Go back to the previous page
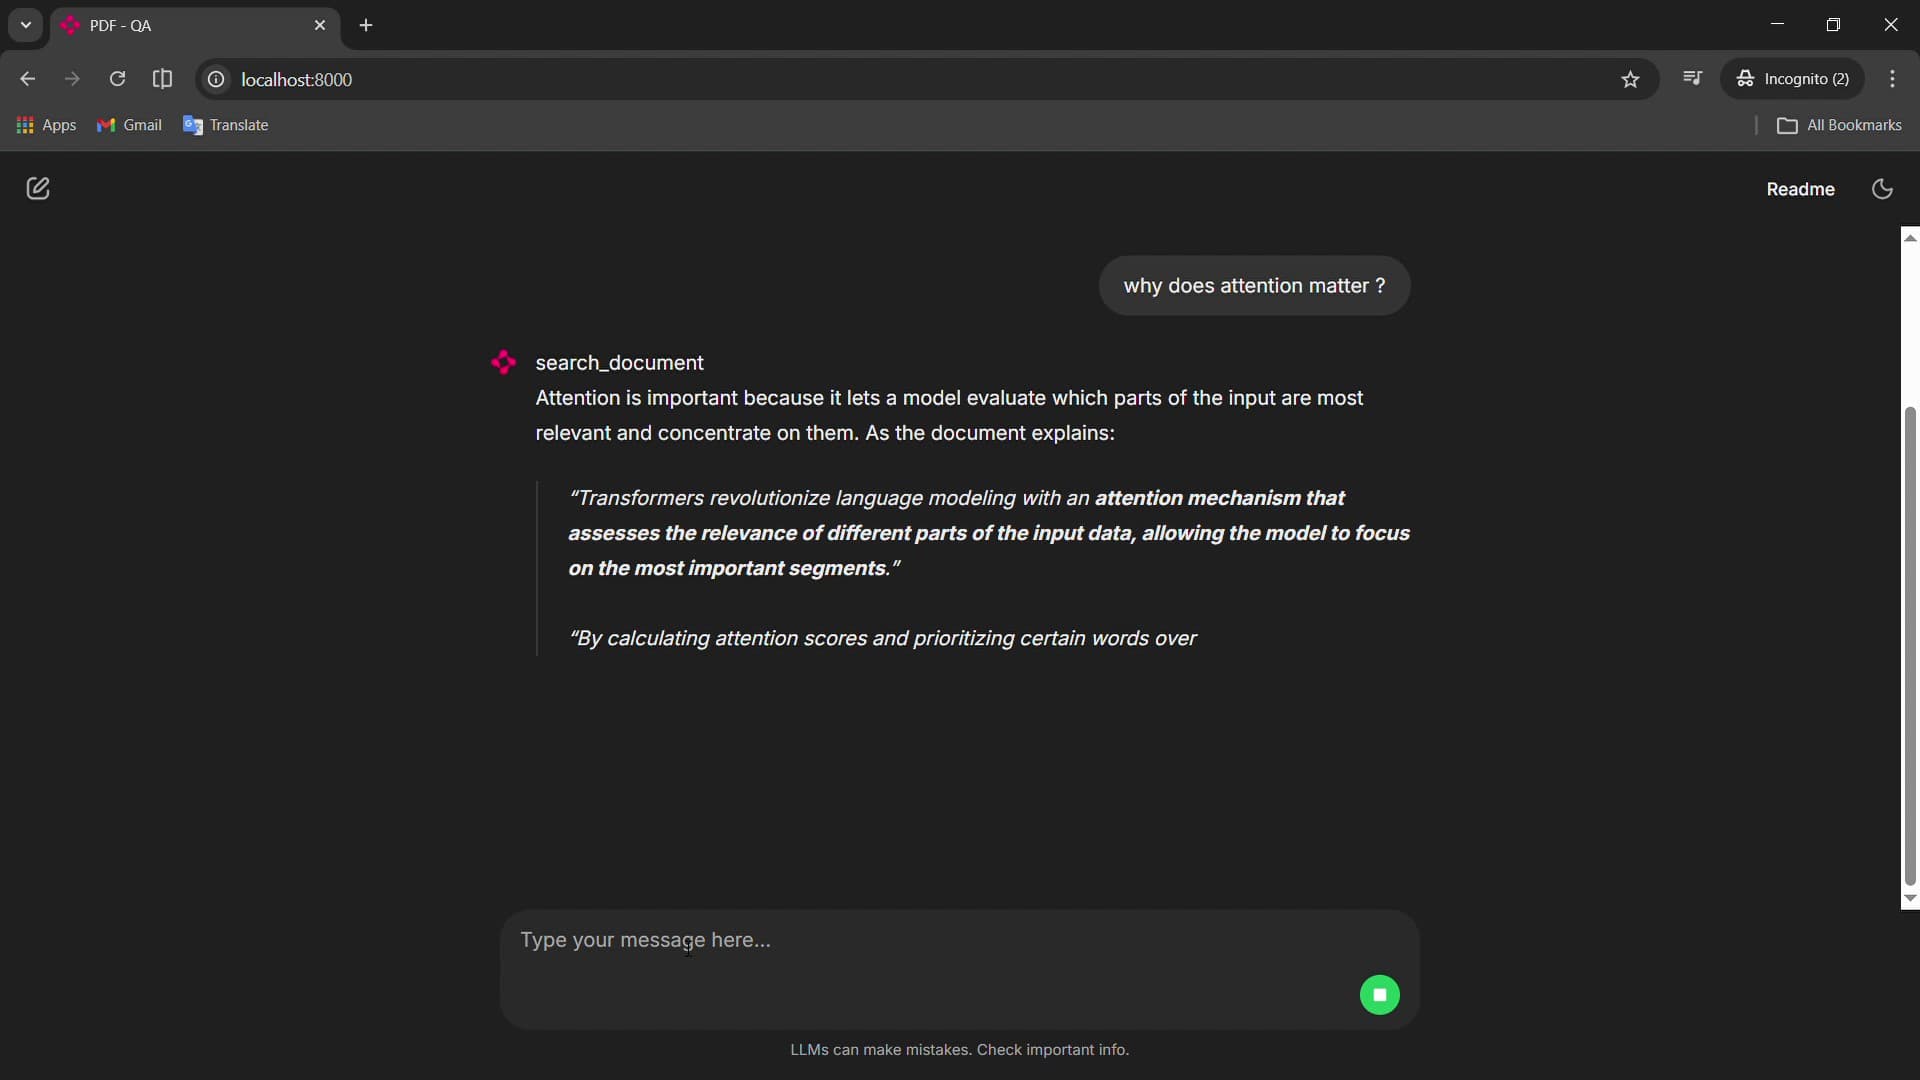This screenshot has width=1920, height=1080. pyautogui.click(x=27, y=79)
